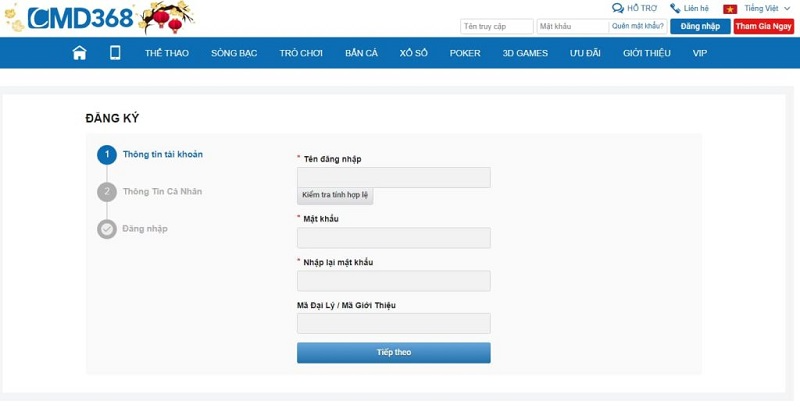Screen dimensions: 800x408
Task: Open the Xổ Số menu item
Action: [413, 53]
